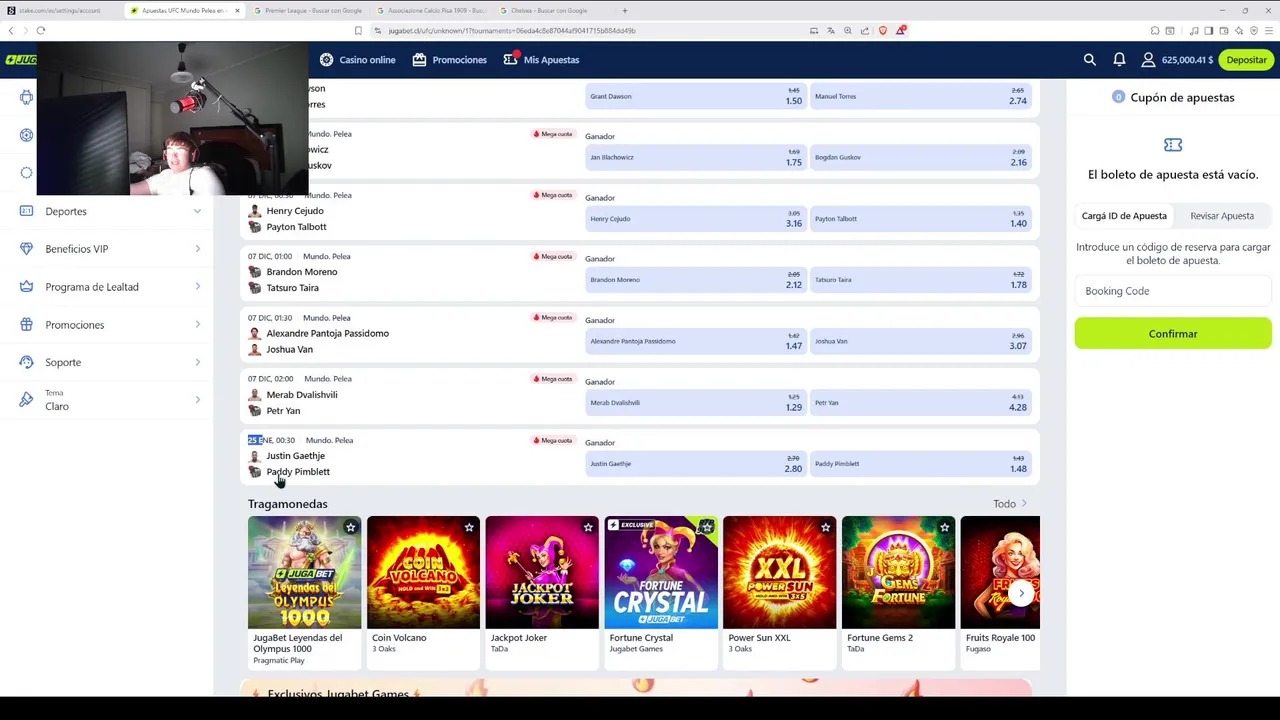
Task: Open Coin Volcano game thumbnail
Action: point(423,572)
